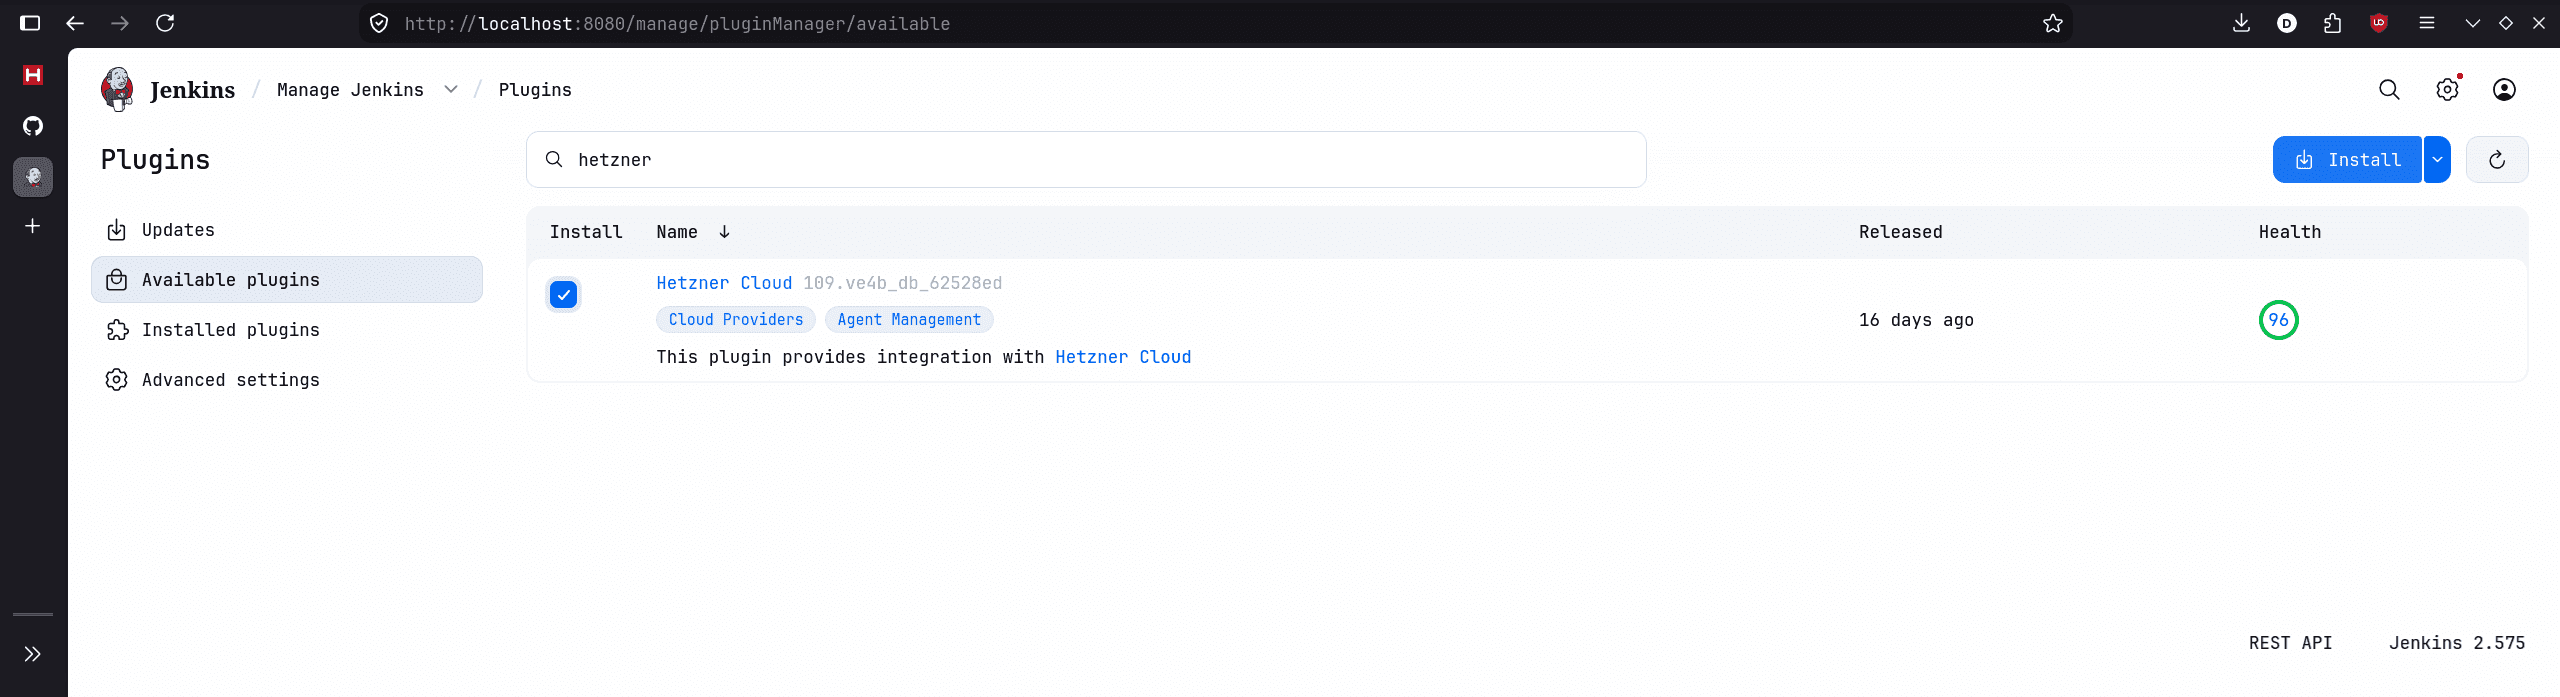The height and width of the screenshot is (697, 2560).
Task: Open Advanced settings in sidebar
Action: click(286, 380)
